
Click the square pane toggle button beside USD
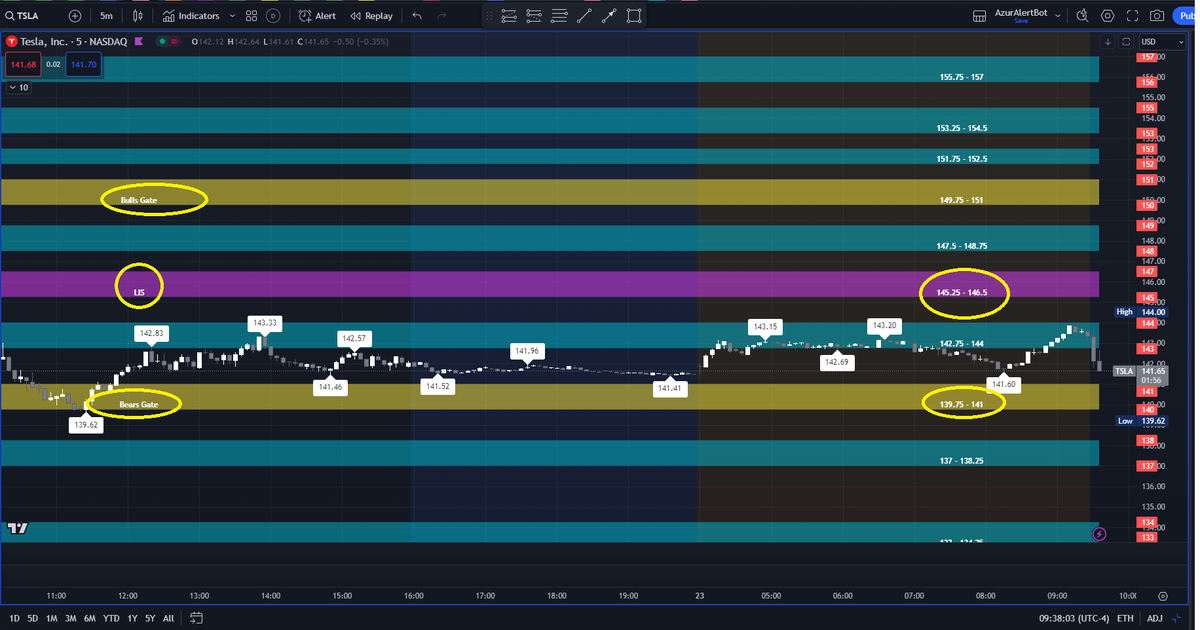coord(1126,41)
